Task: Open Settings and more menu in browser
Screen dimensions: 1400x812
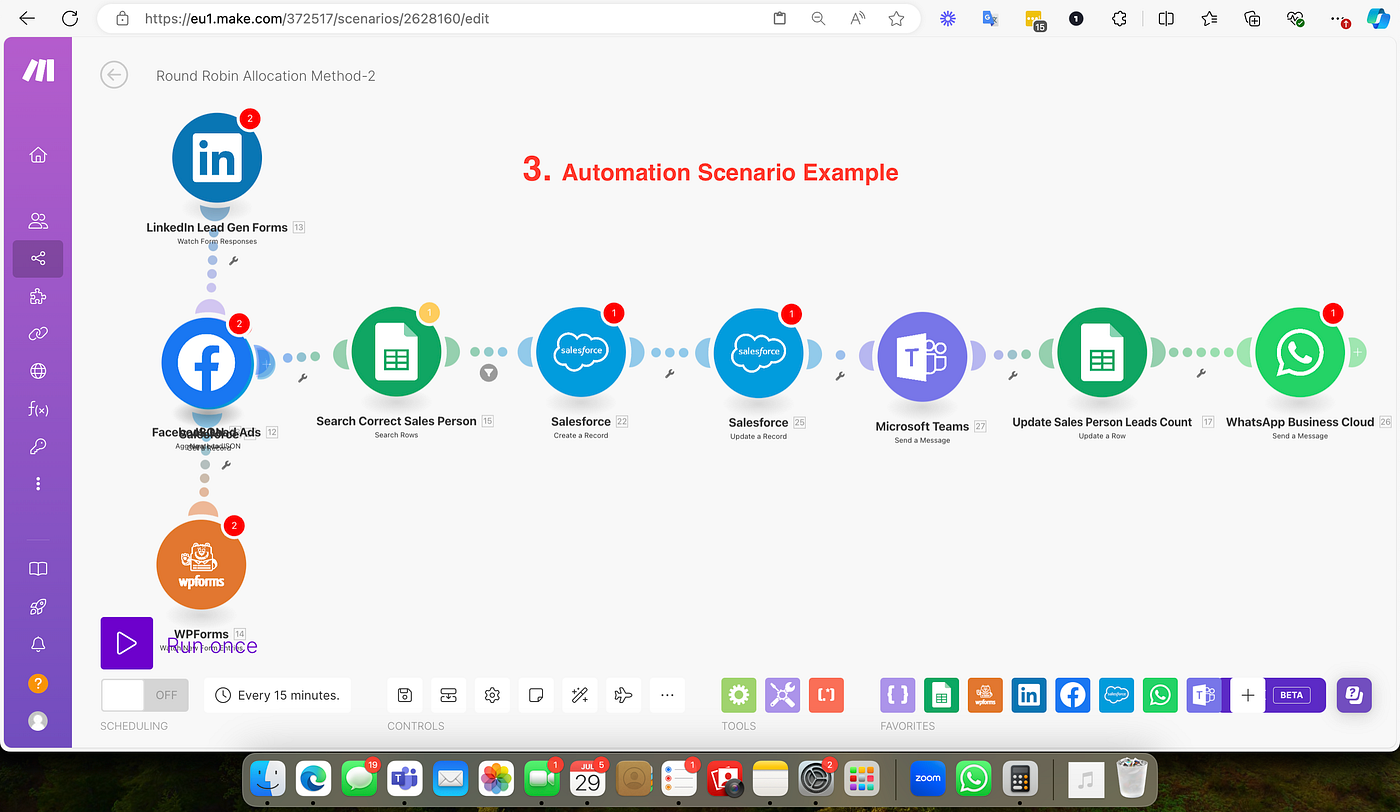Action: (x=1340, y=18)
